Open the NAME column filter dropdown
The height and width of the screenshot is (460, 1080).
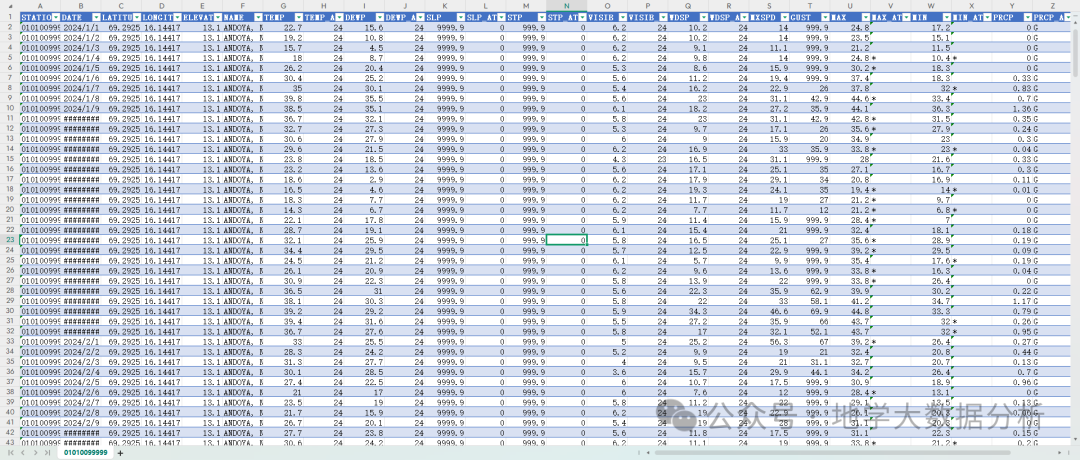258,16
